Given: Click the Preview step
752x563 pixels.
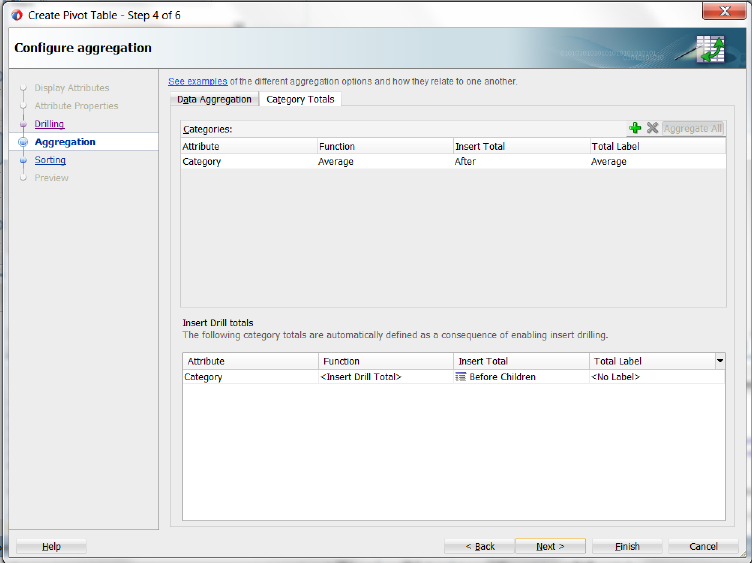Looking at the screenshot, I should coord(51,178).
